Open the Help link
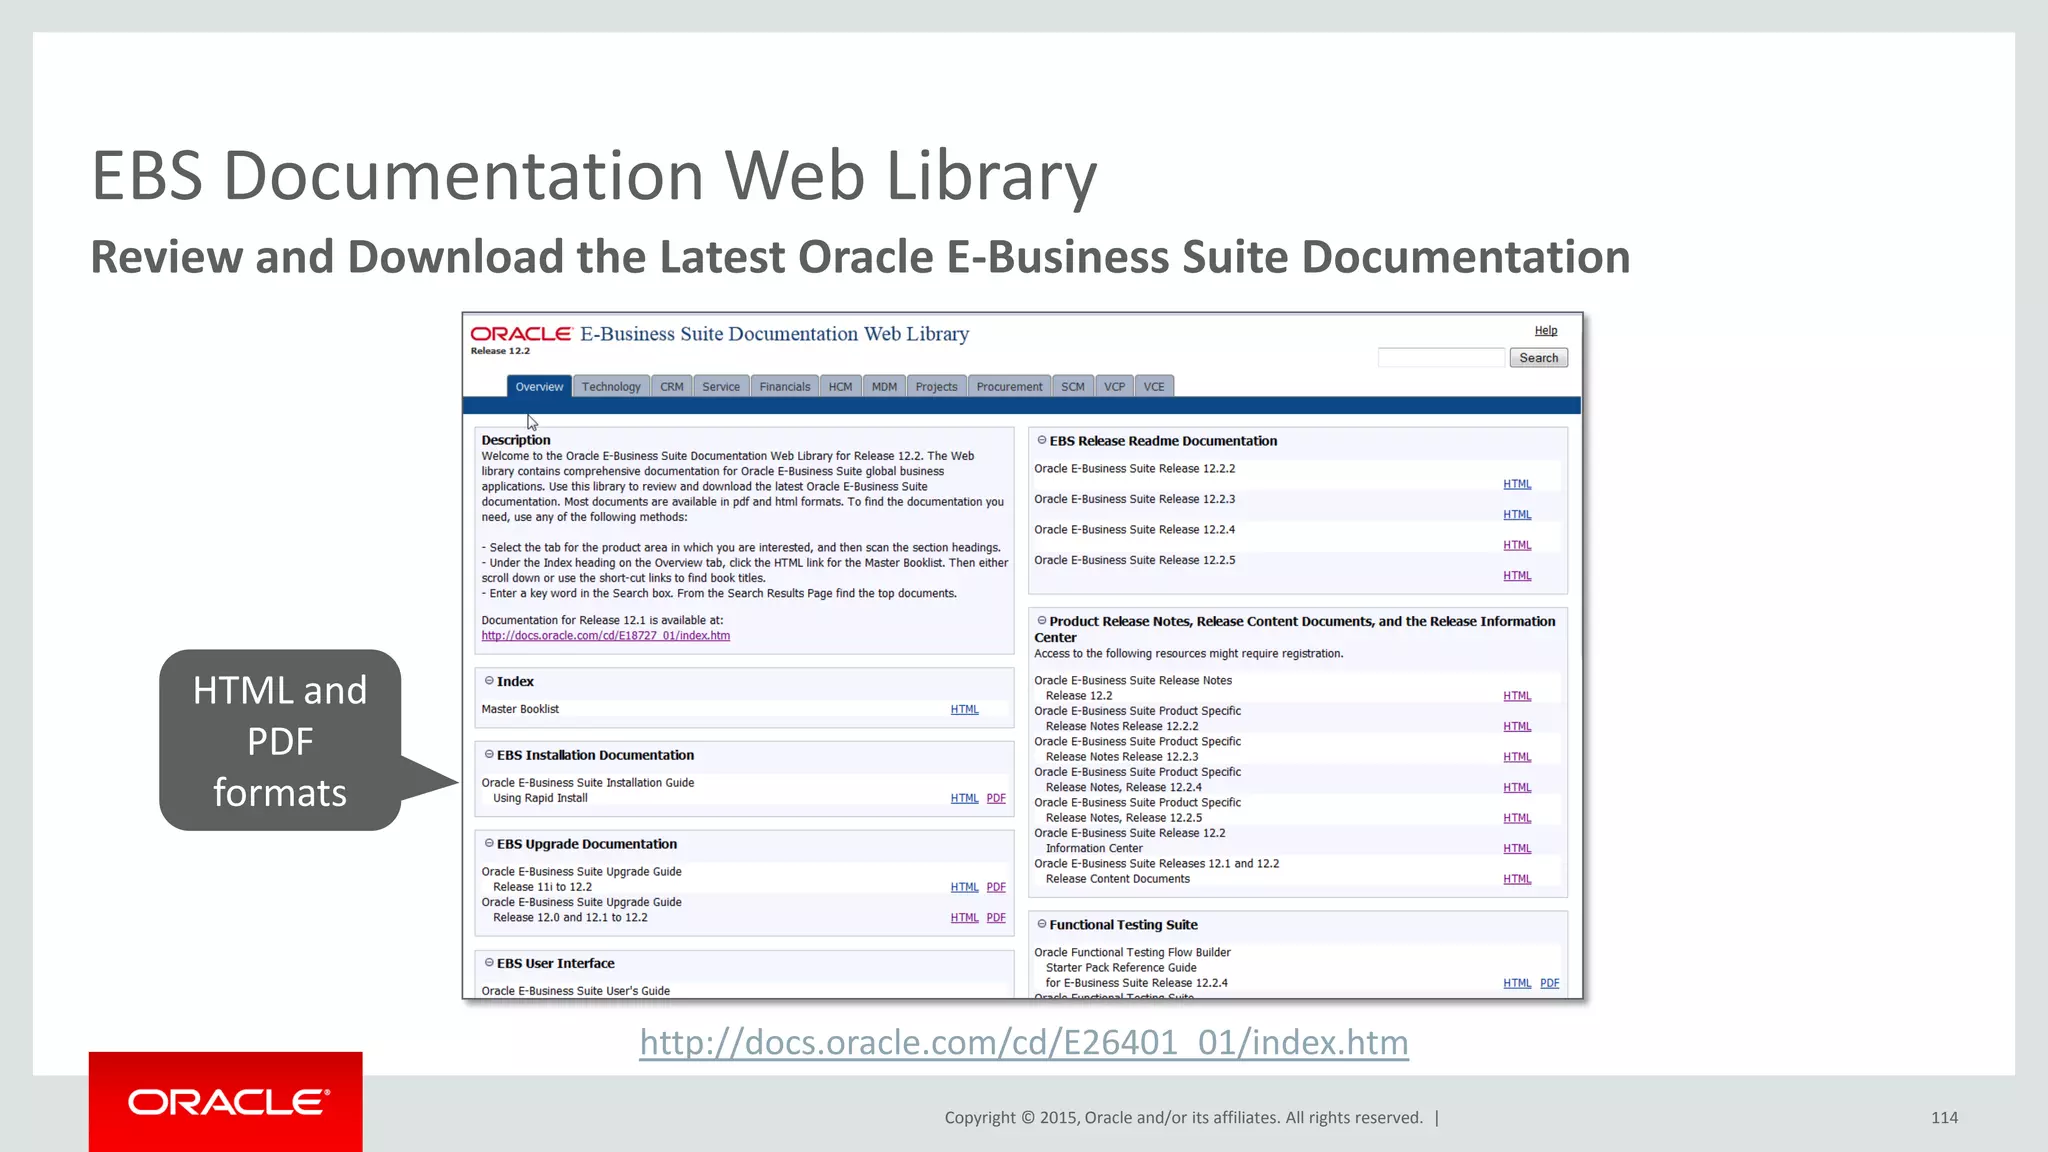The image size is (2048, 1152). 1546,331
